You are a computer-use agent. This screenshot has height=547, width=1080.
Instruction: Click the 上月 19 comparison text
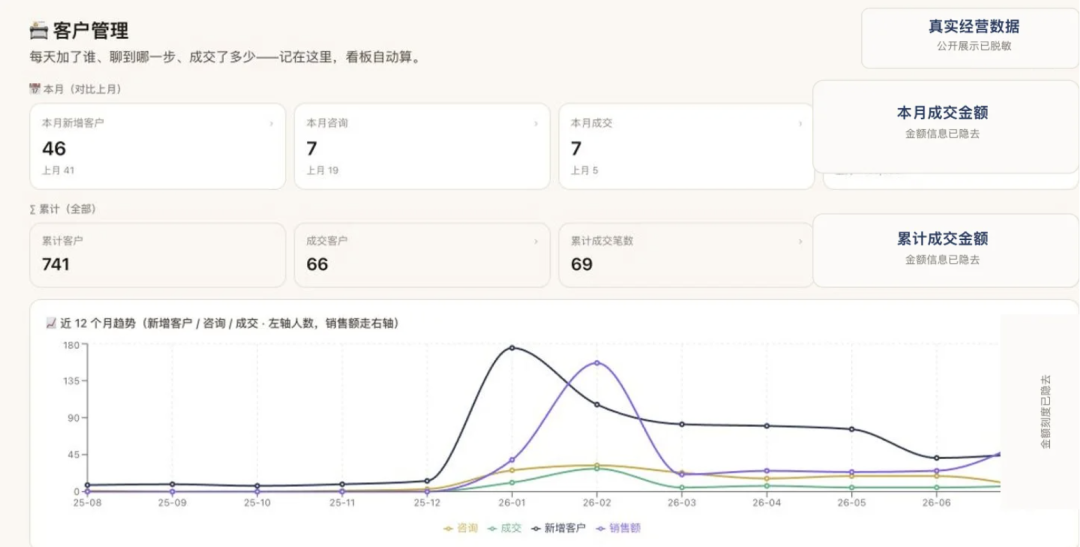322,170
